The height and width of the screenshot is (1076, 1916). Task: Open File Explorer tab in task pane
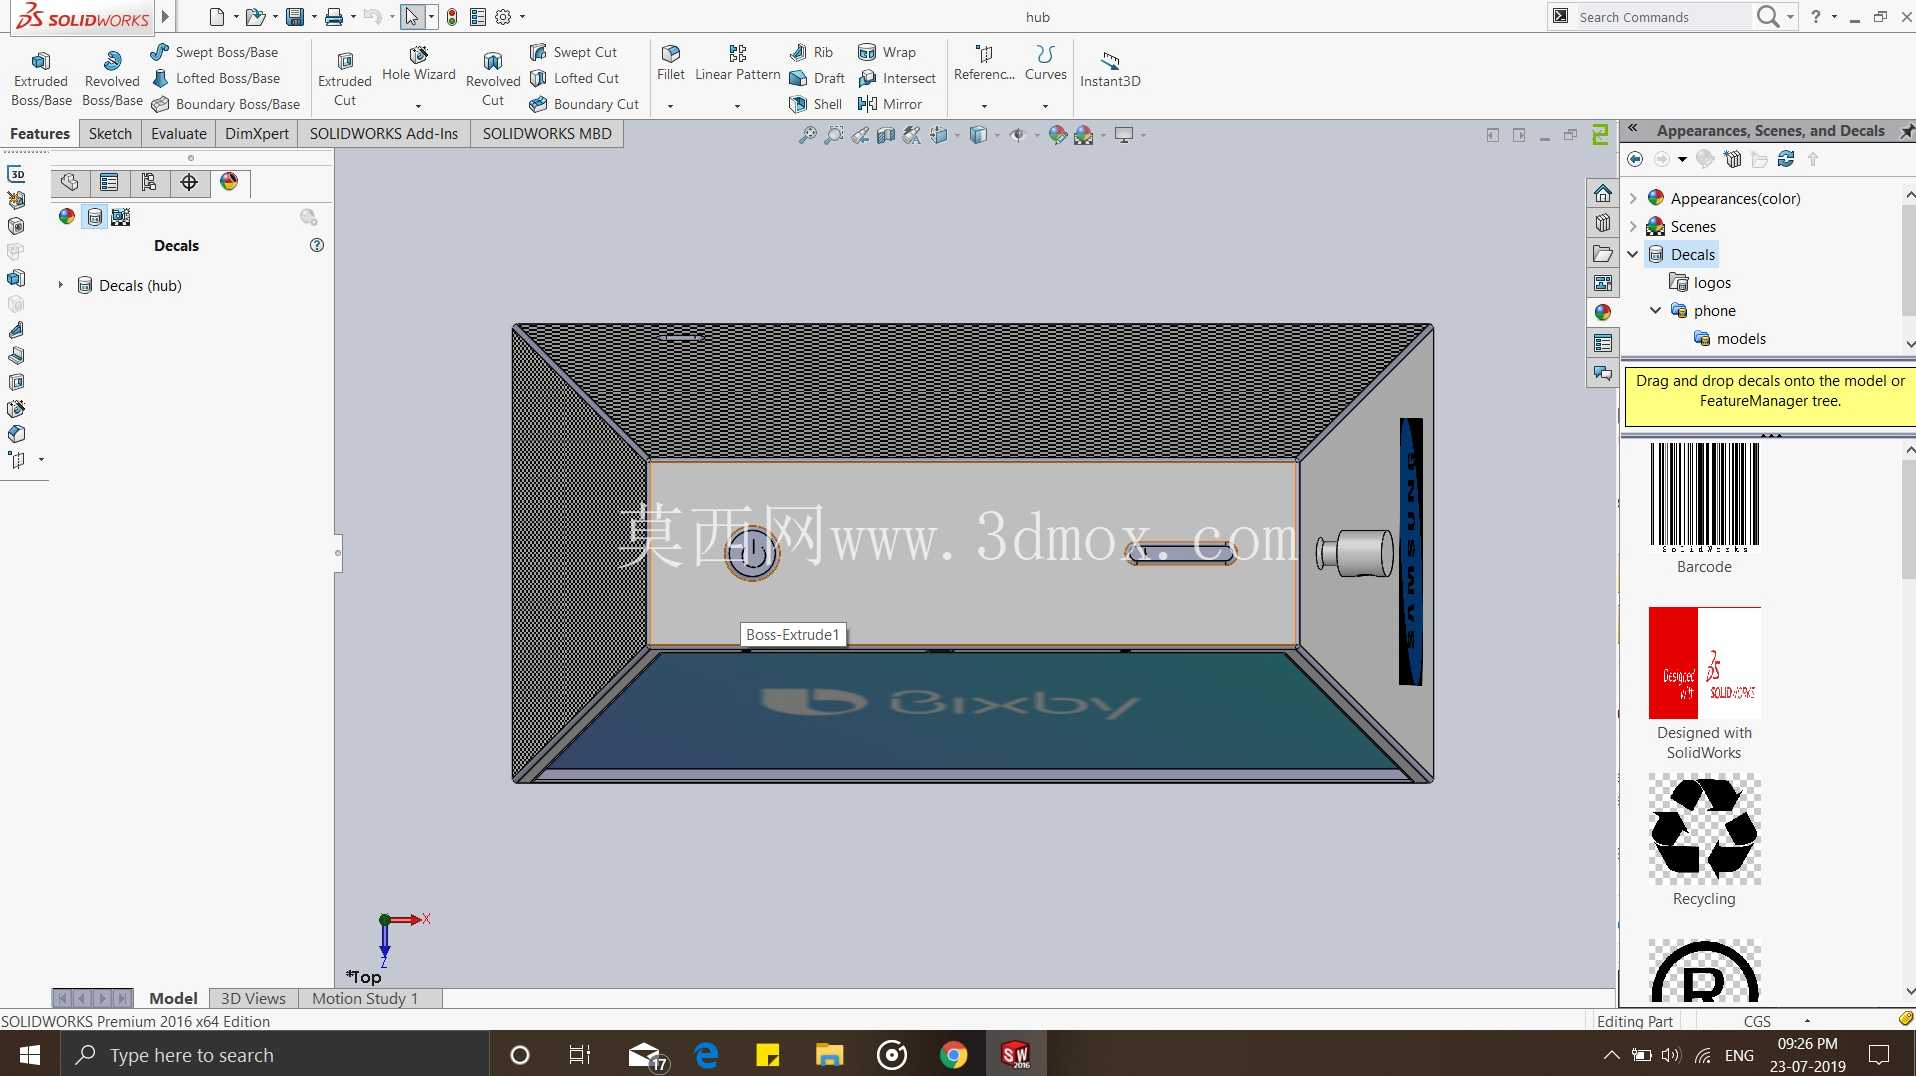1603,253
